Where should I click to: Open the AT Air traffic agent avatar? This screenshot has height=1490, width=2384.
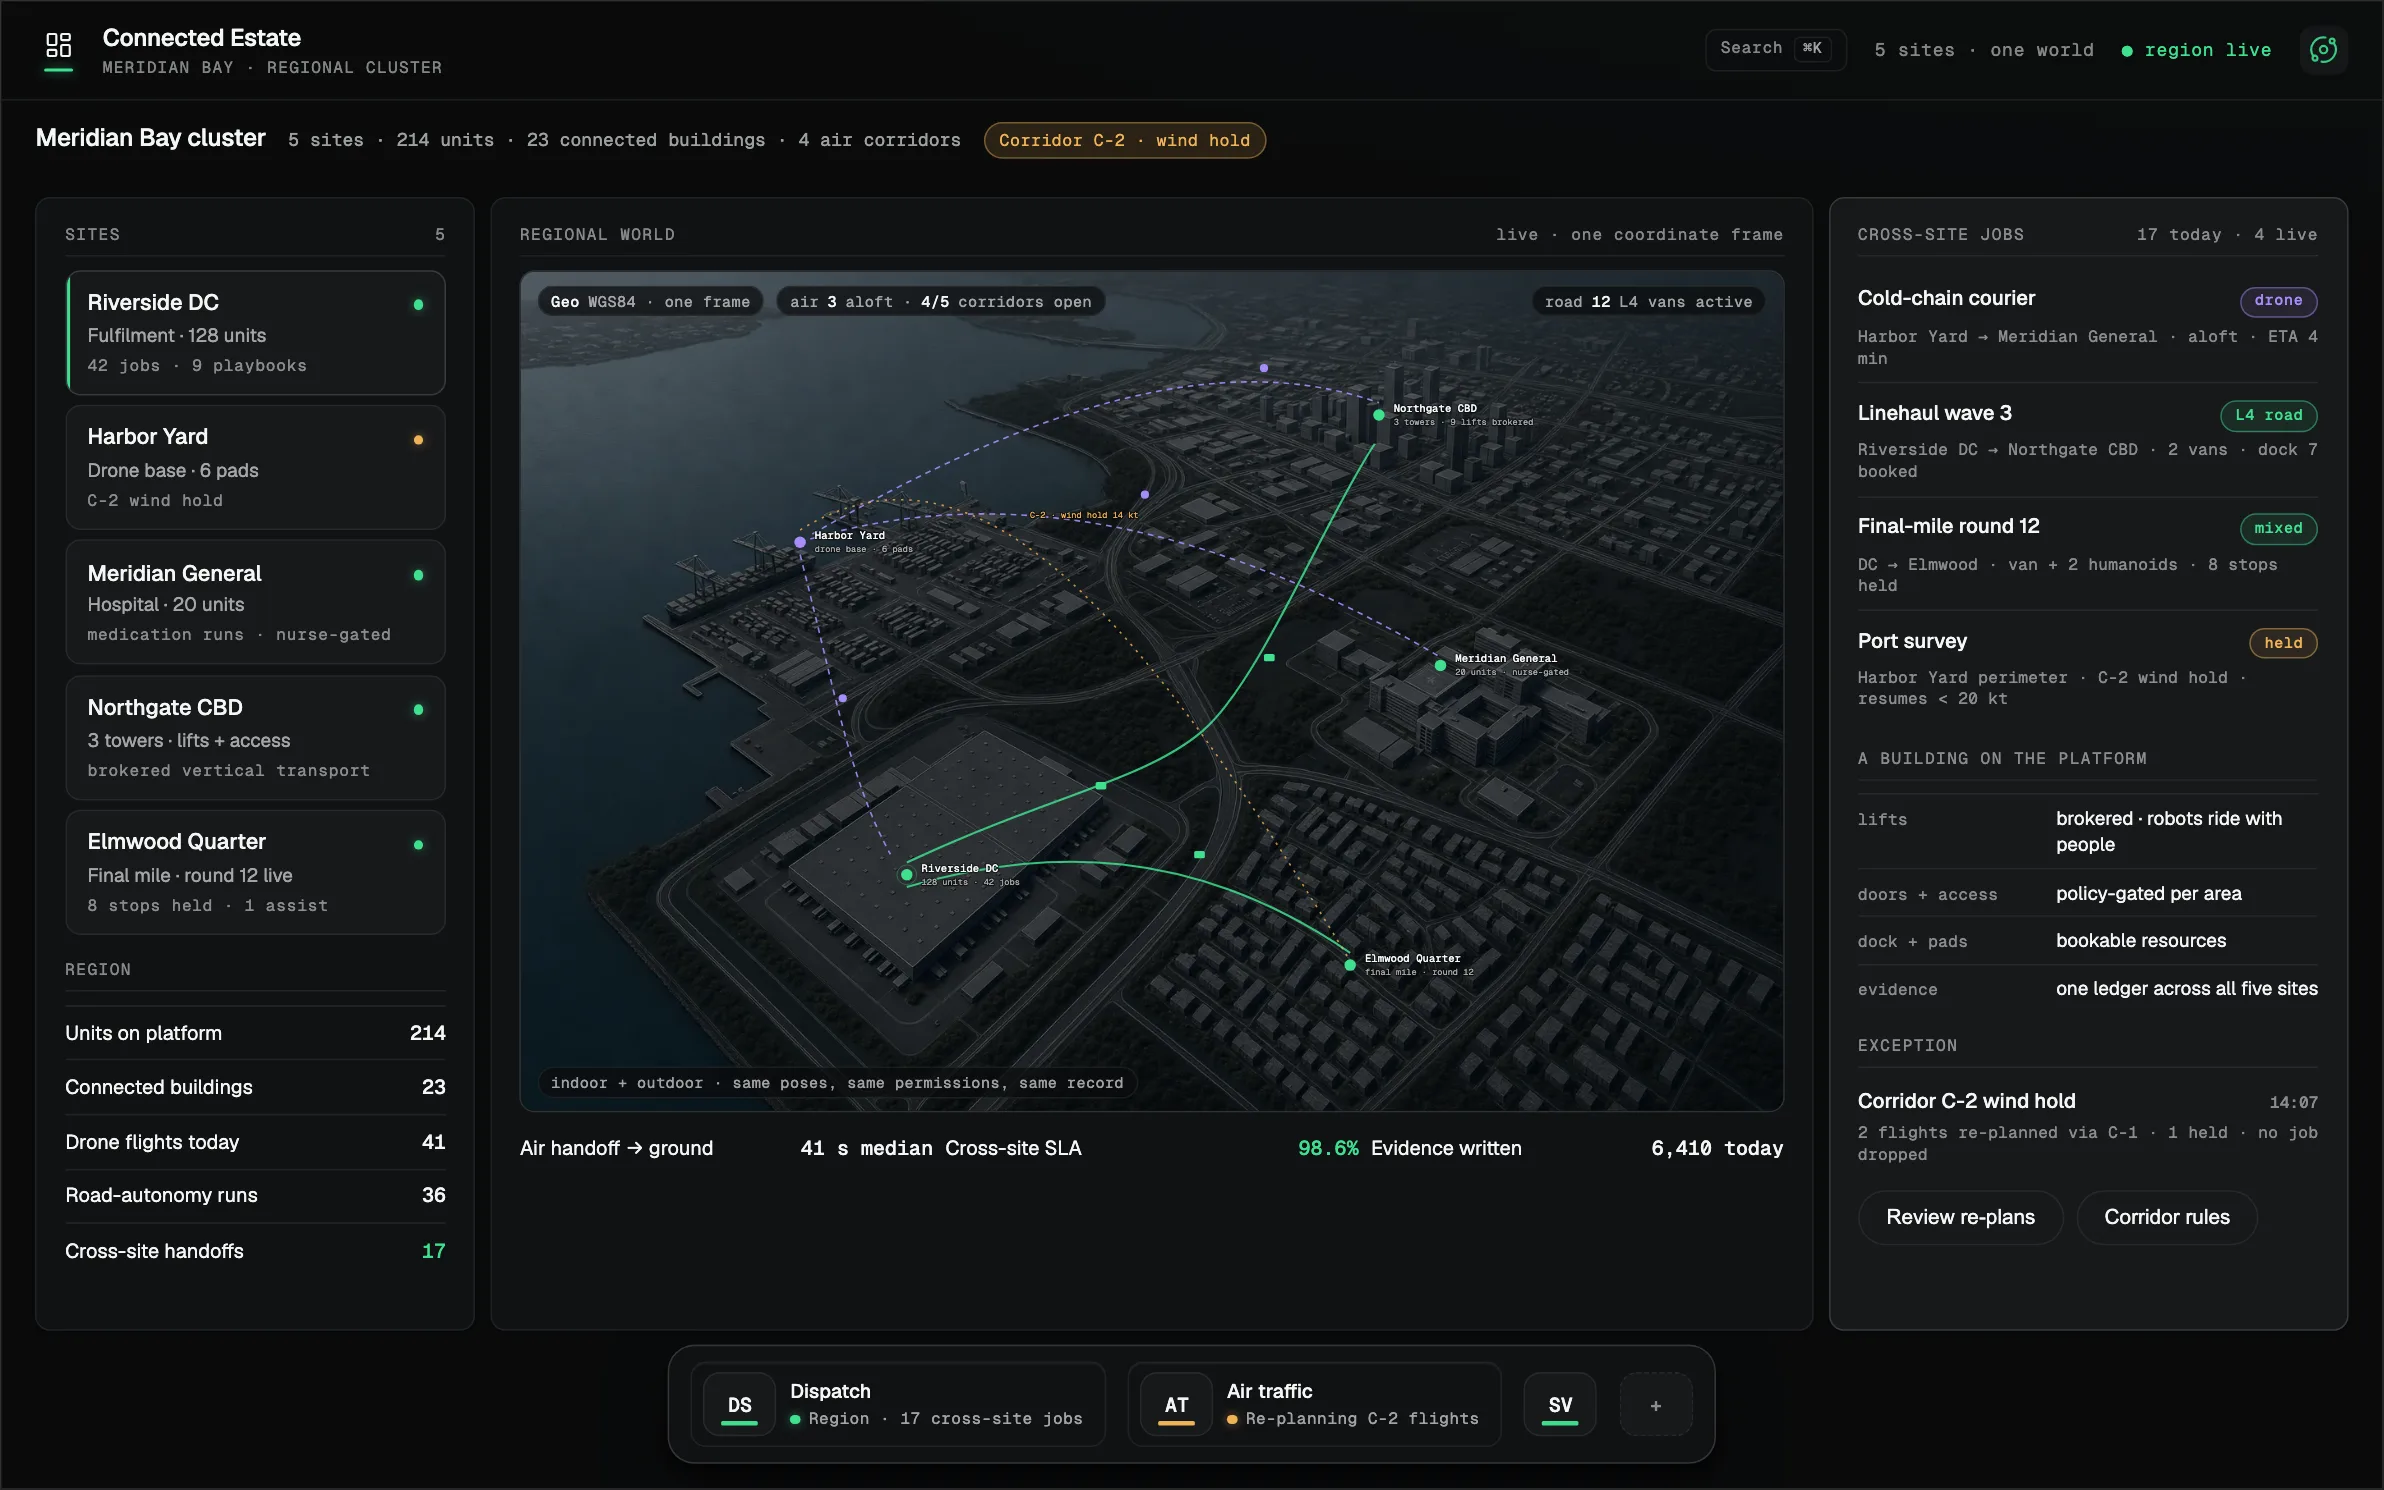click(1176, 1405)
